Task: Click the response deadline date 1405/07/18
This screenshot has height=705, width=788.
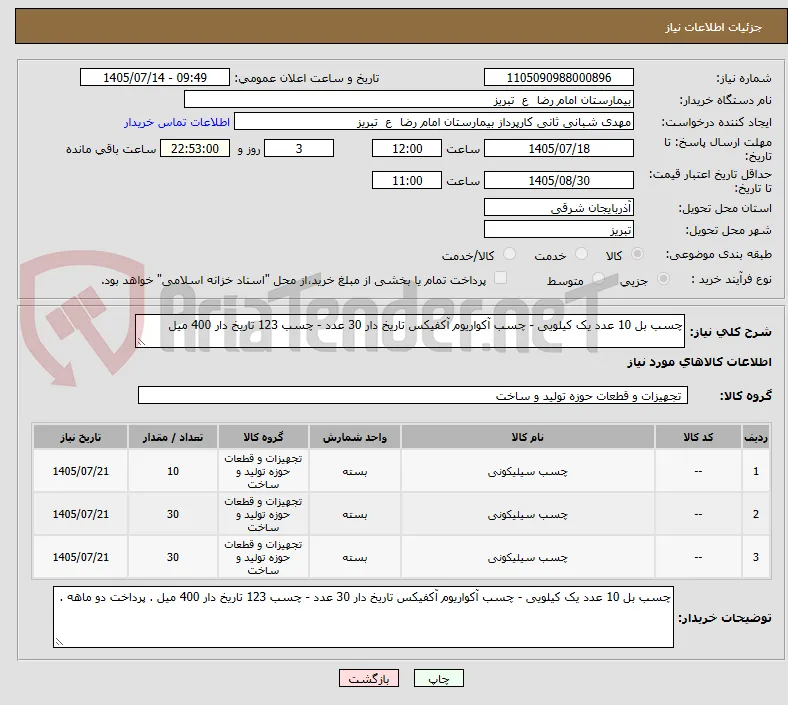Action: coord(558,148)
